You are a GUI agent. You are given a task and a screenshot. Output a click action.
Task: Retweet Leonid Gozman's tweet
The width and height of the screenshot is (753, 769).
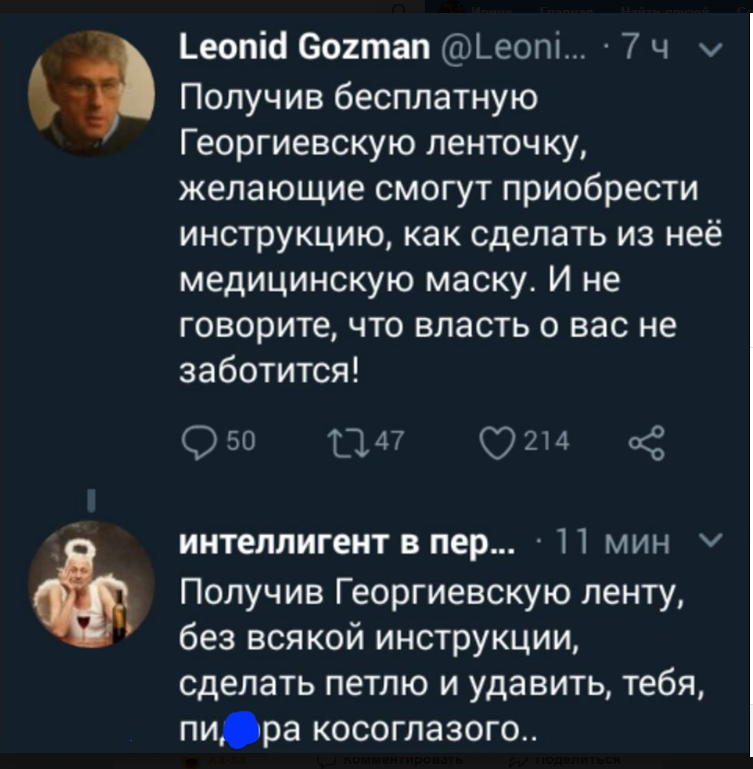[348, 443]
